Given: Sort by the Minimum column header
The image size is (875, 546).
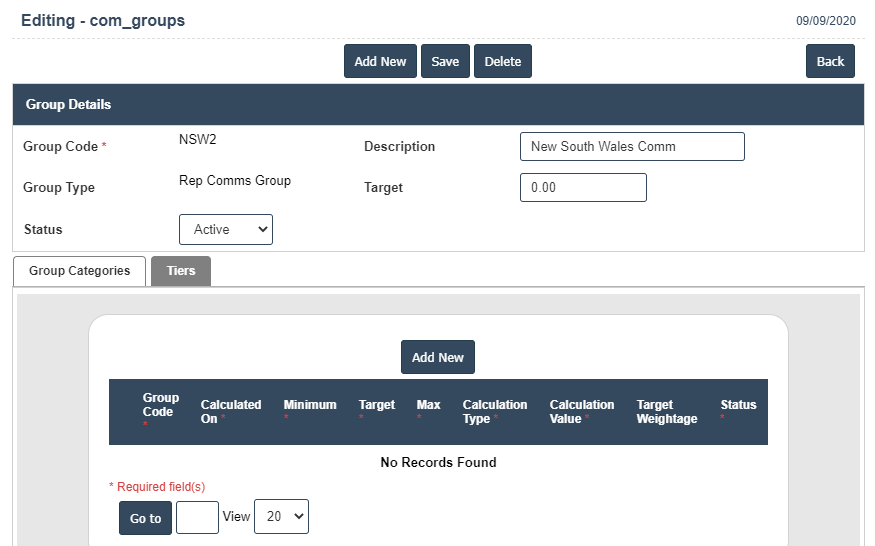Looking at the screenshot, I should point(310,405).
